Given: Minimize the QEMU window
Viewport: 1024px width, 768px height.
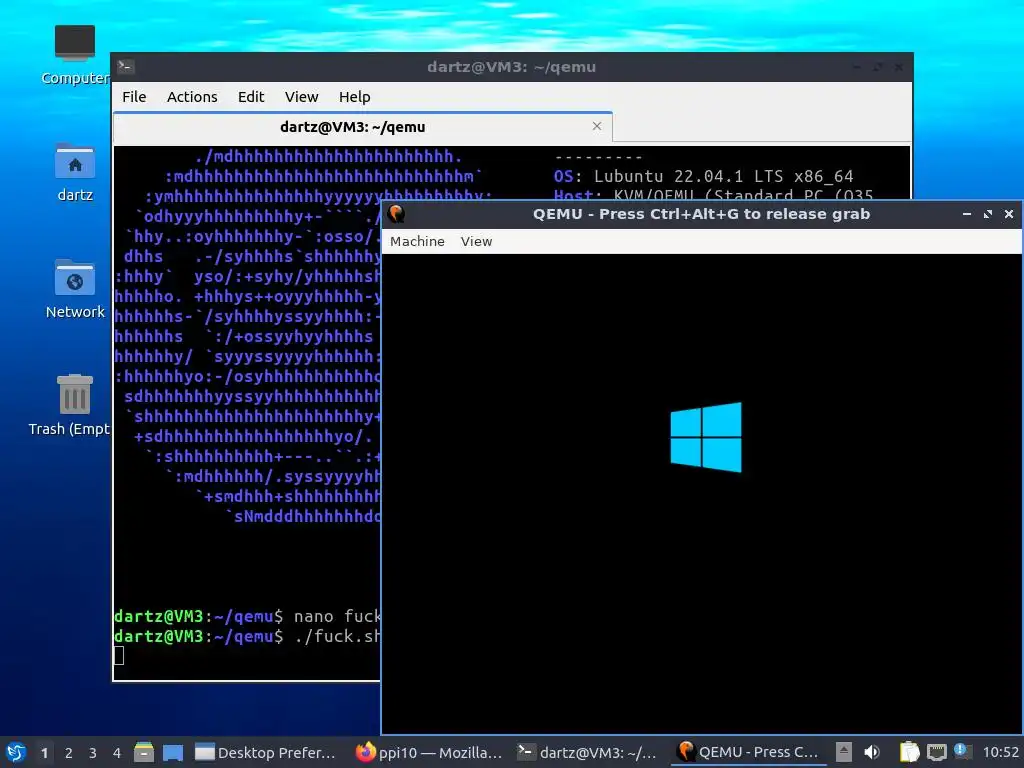Looking at the screenshot, I should pyautogui.click(x=967, y=214).
